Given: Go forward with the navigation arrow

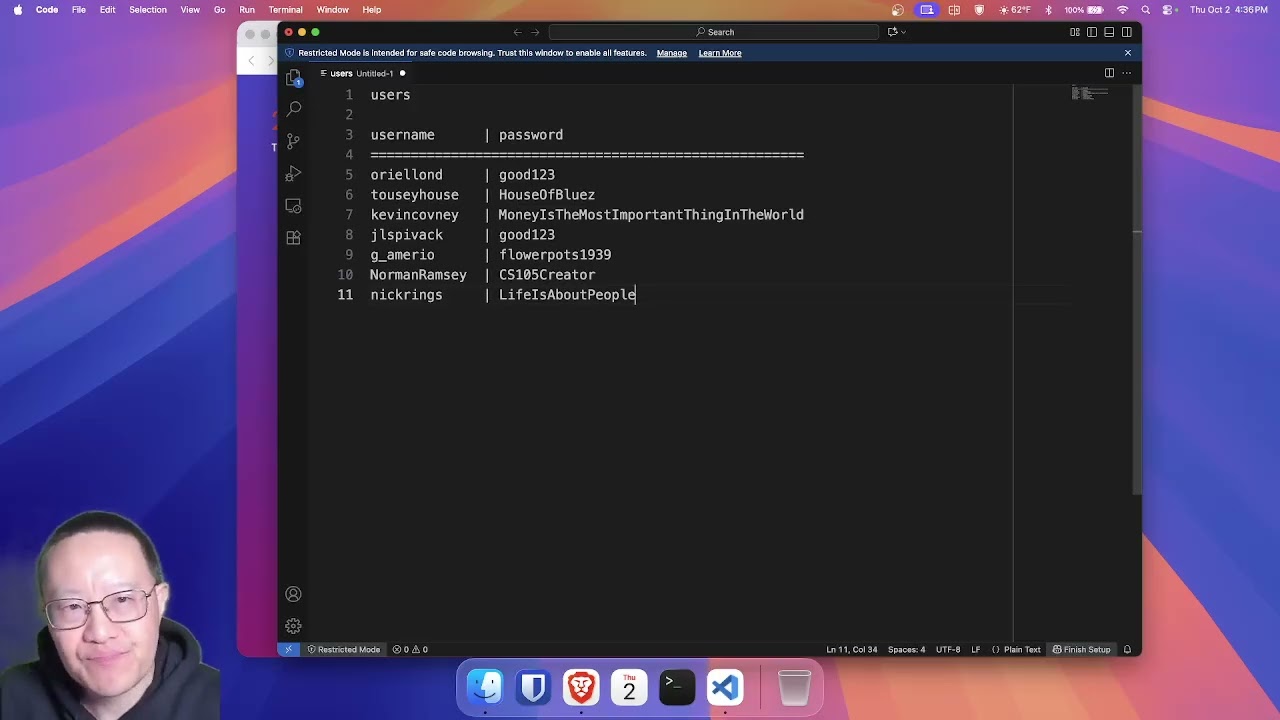Looking at the screenshot, I should pyautogui.click(x=535, y=32).
